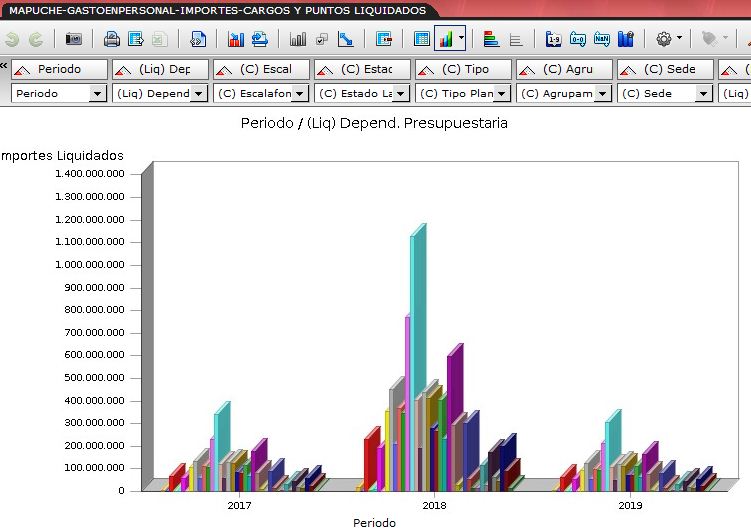This screenshot has height=532, width=751.
Task: Click the table with red marker icon
Action: tap(384, 39)
